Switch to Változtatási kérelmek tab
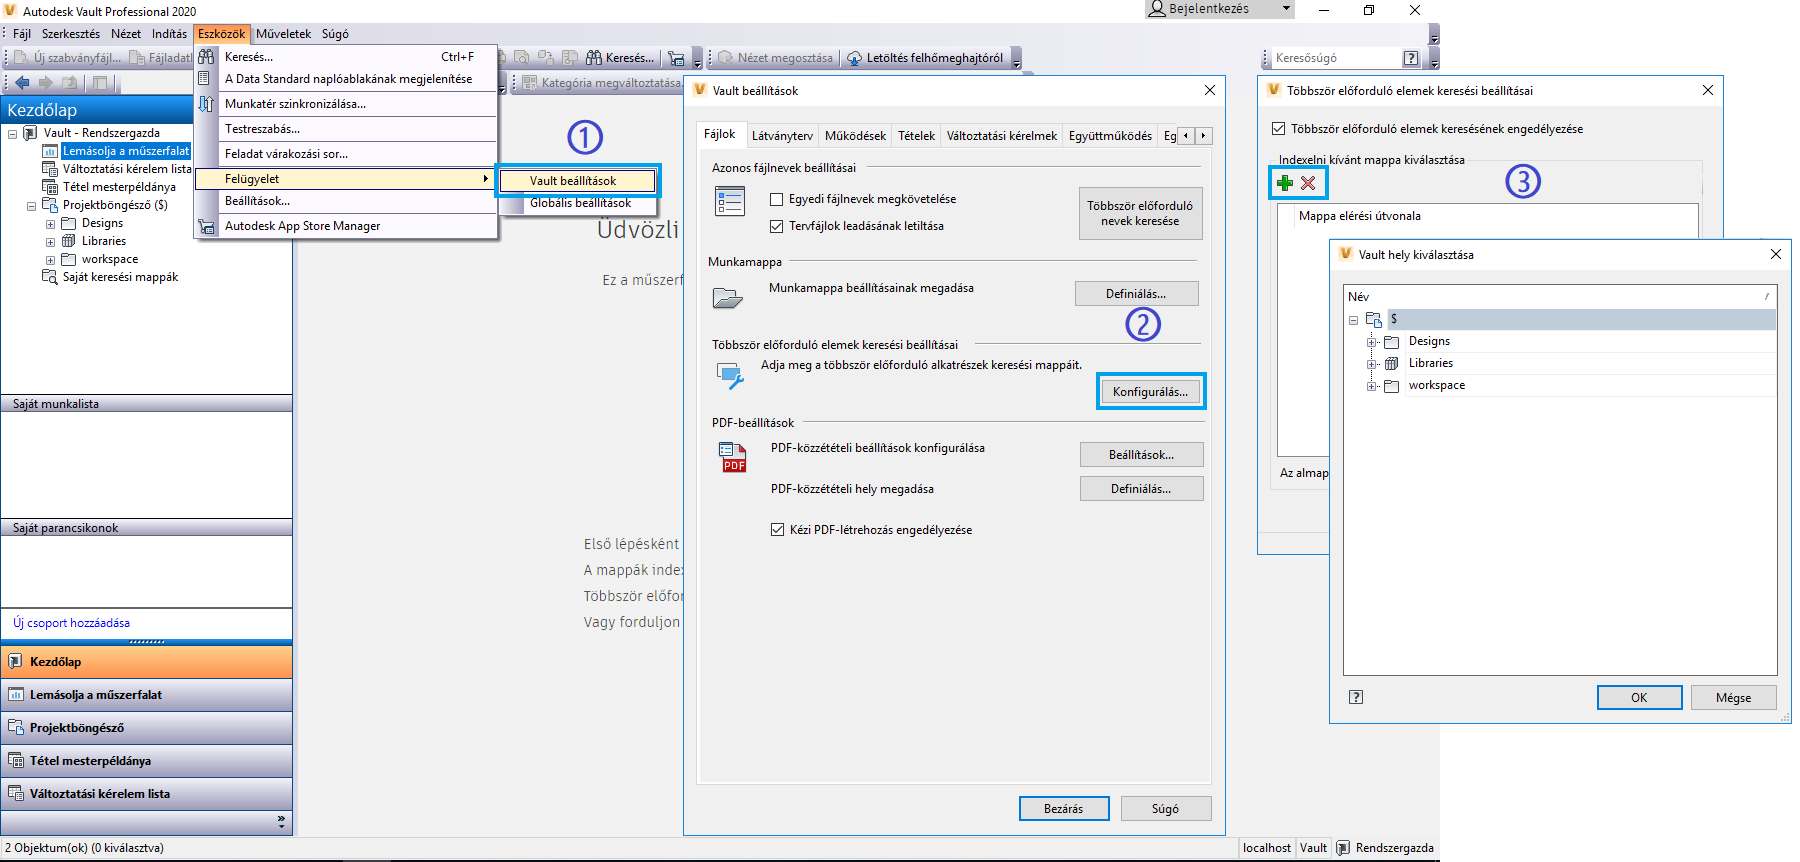Viewport: 1800px width, 862px height. click(1002, 136)
